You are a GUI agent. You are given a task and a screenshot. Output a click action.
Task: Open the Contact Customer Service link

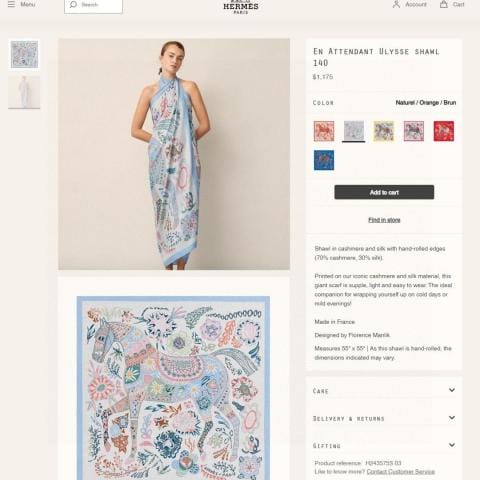tap(401, 472)
